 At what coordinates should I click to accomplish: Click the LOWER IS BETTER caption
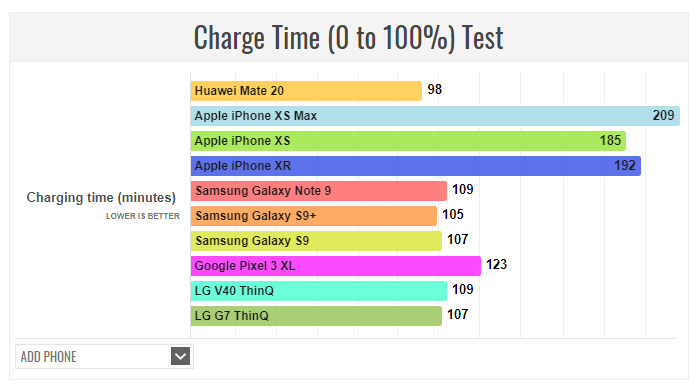[x=143, y=216]
